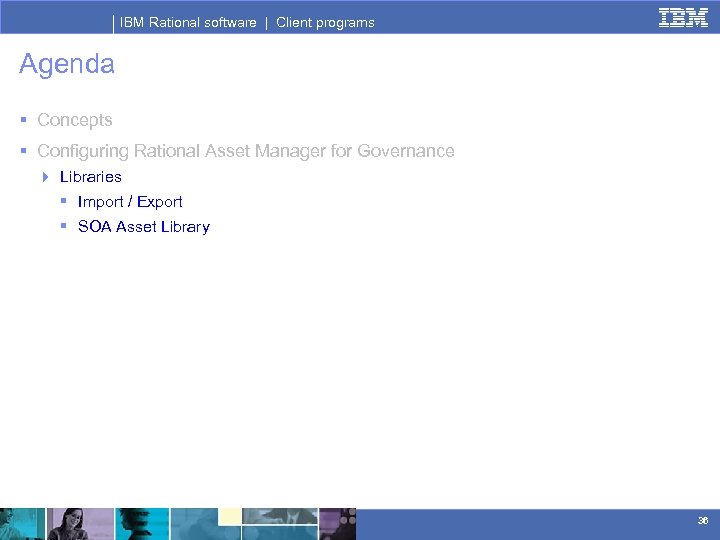
Task: Click the smiling woman footer photo
Action: tap(80, 524)
